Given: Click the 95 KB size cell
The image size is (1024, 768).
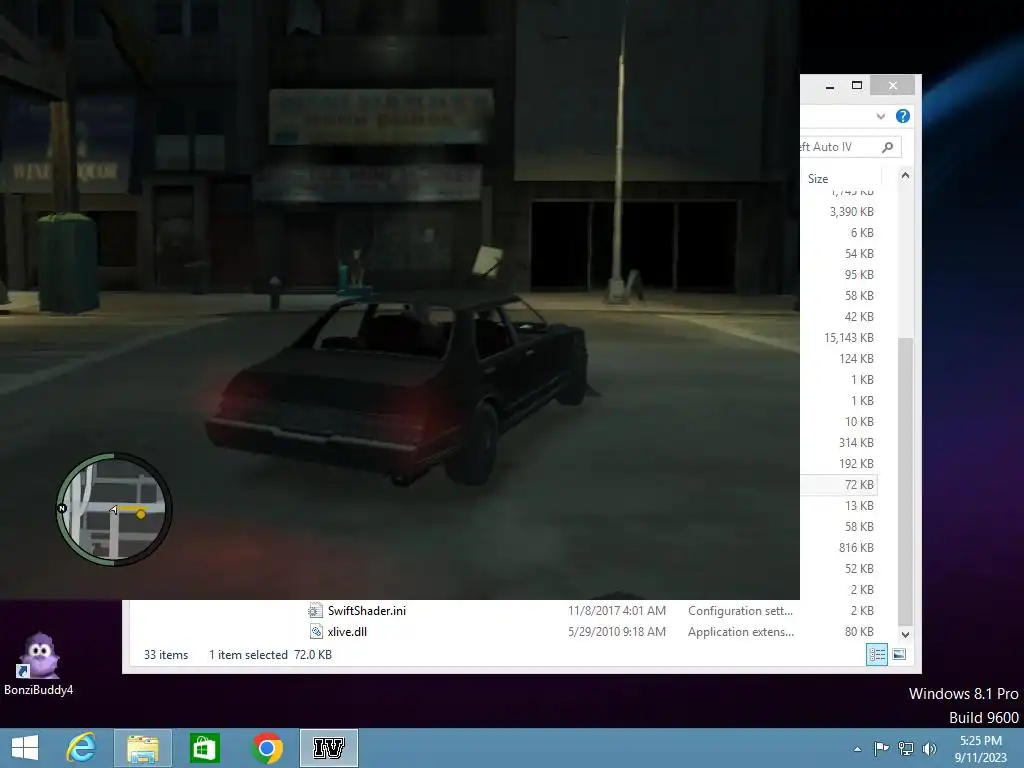Looking at the screenshot, I should [x=859, y=275].
